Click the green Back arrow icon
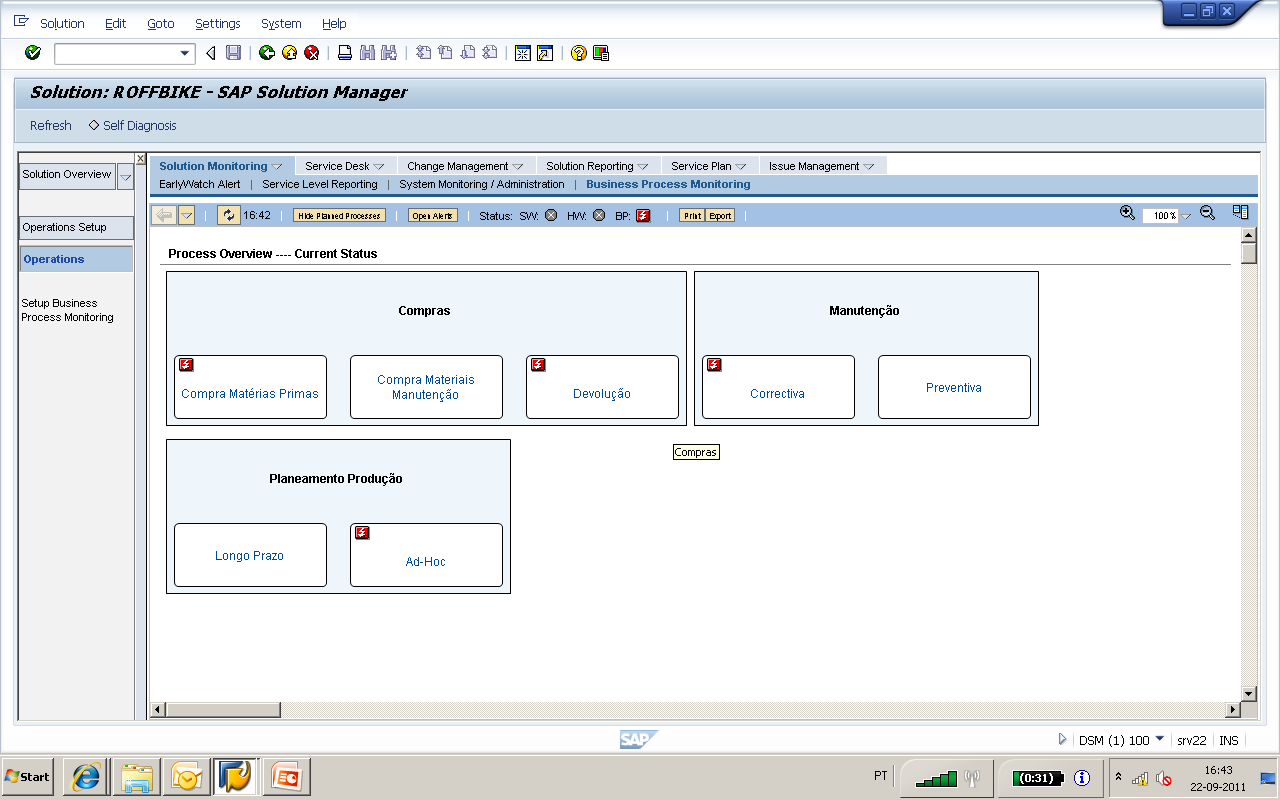 click(x=267, y=53)
